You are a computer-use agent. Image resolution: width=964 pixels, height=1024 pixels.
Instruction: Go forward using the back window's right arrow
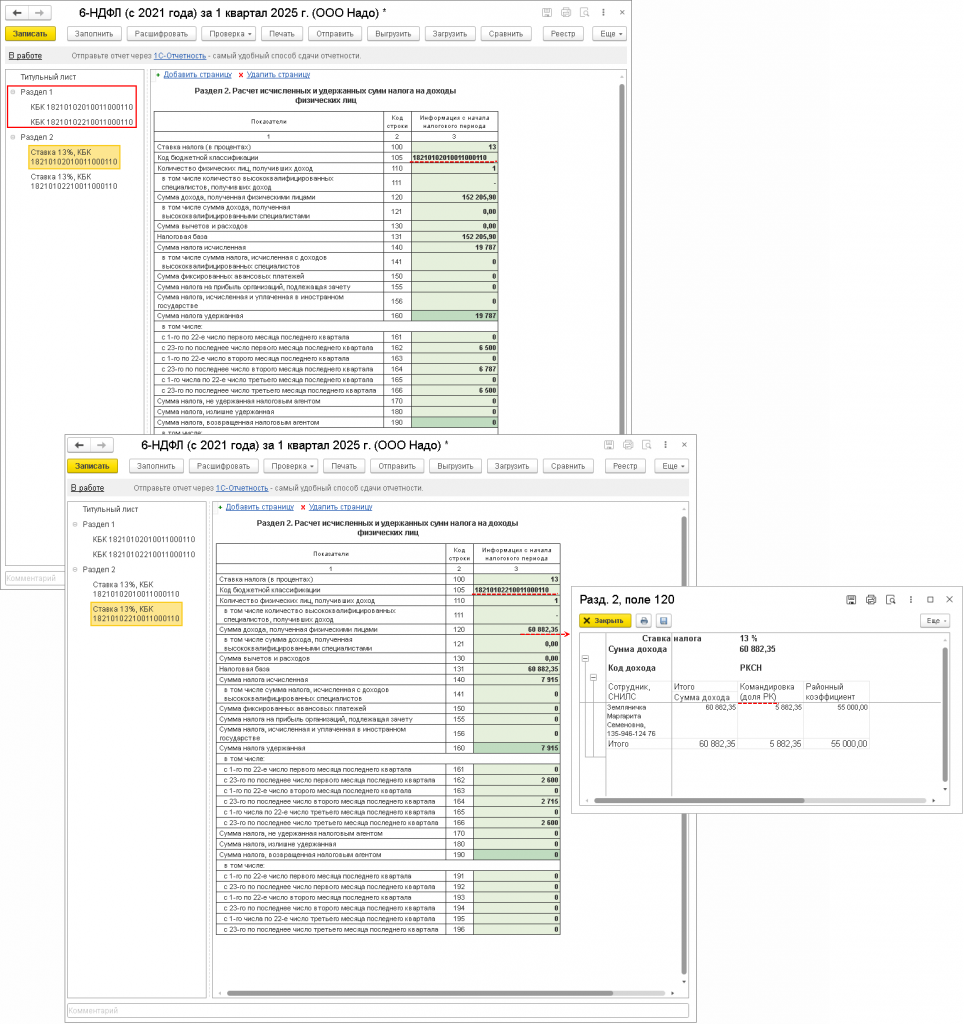coord(40,12)
